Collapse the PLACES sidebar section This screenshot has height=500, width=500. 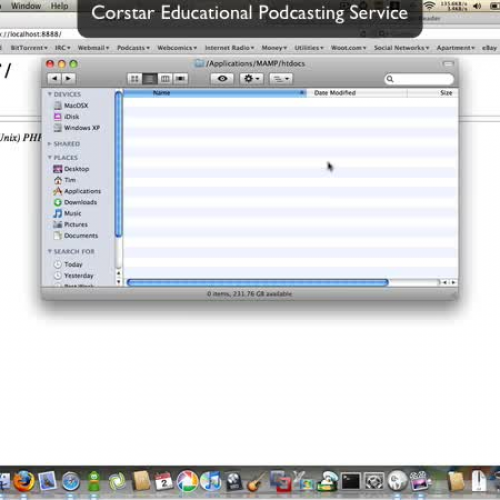tap(50, 157)
